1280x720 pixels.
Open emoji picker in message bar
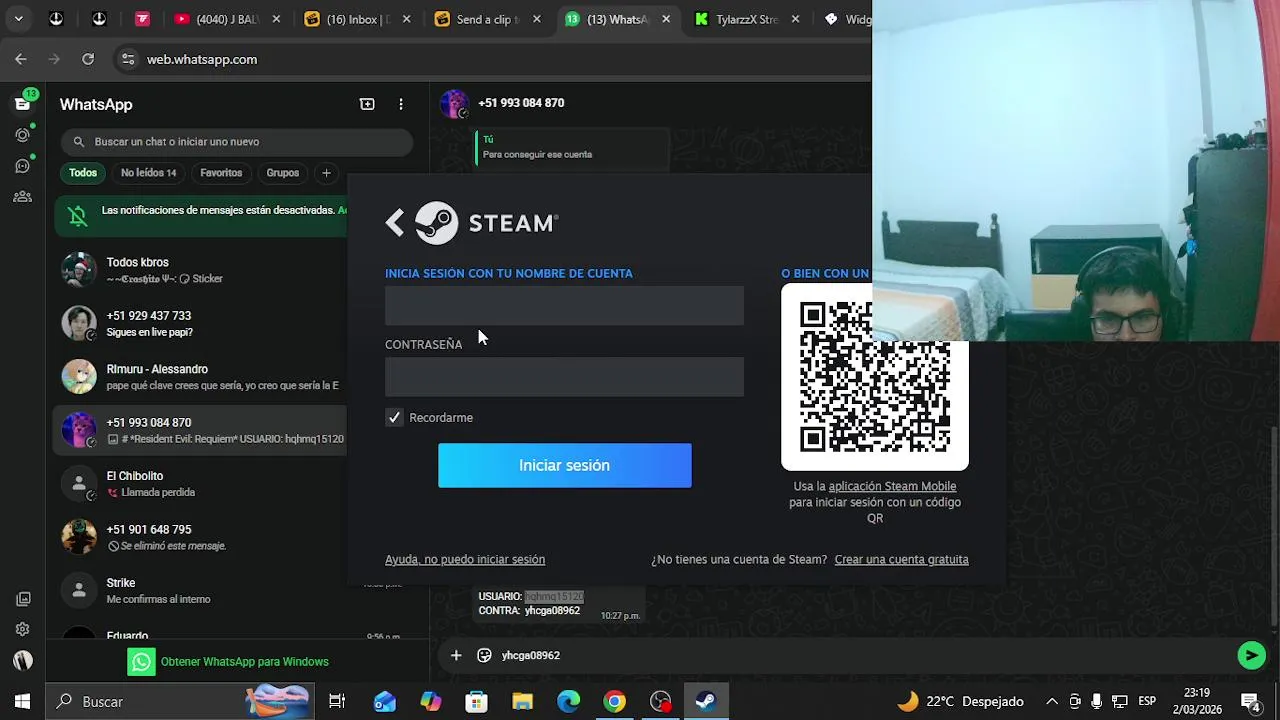pos(484,655)
